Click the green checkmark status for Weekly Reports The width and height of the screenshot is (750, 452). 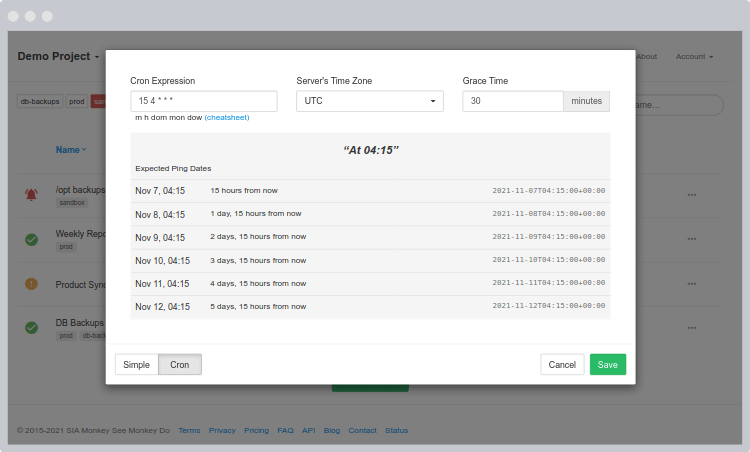[x=32, y=239]
